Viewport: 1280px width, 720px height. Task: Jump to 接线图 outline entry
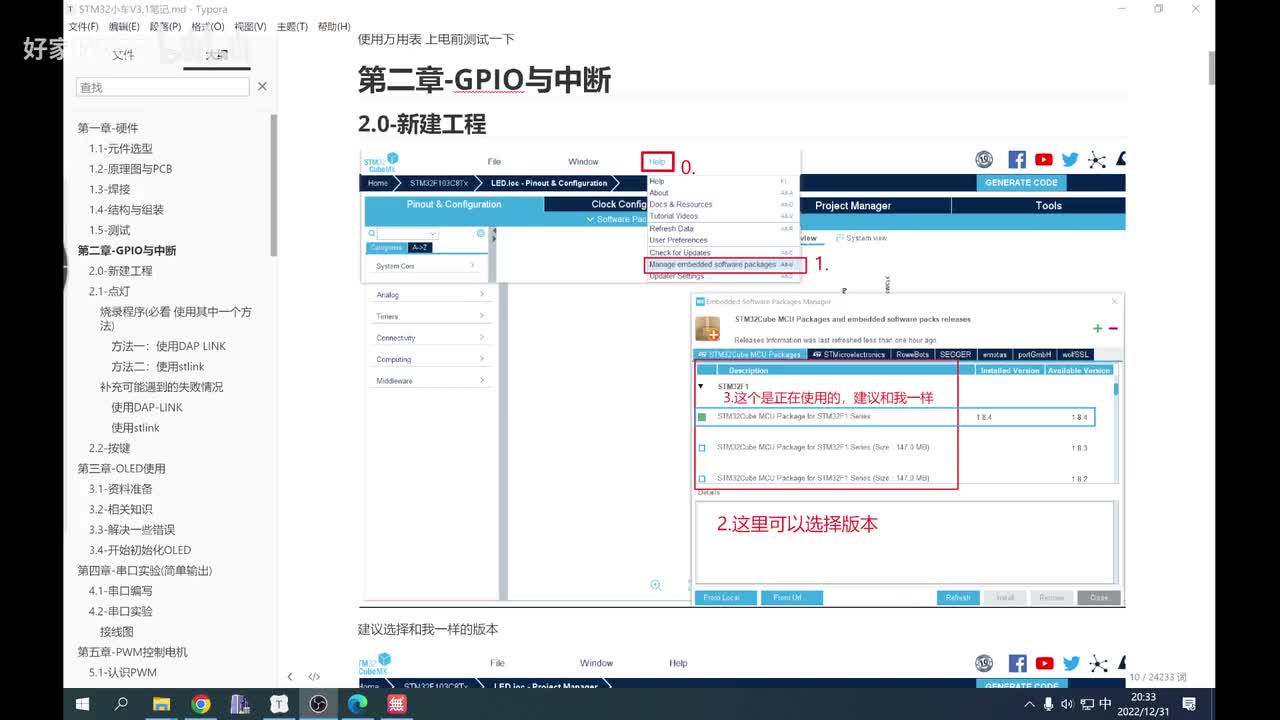(116, 632)
